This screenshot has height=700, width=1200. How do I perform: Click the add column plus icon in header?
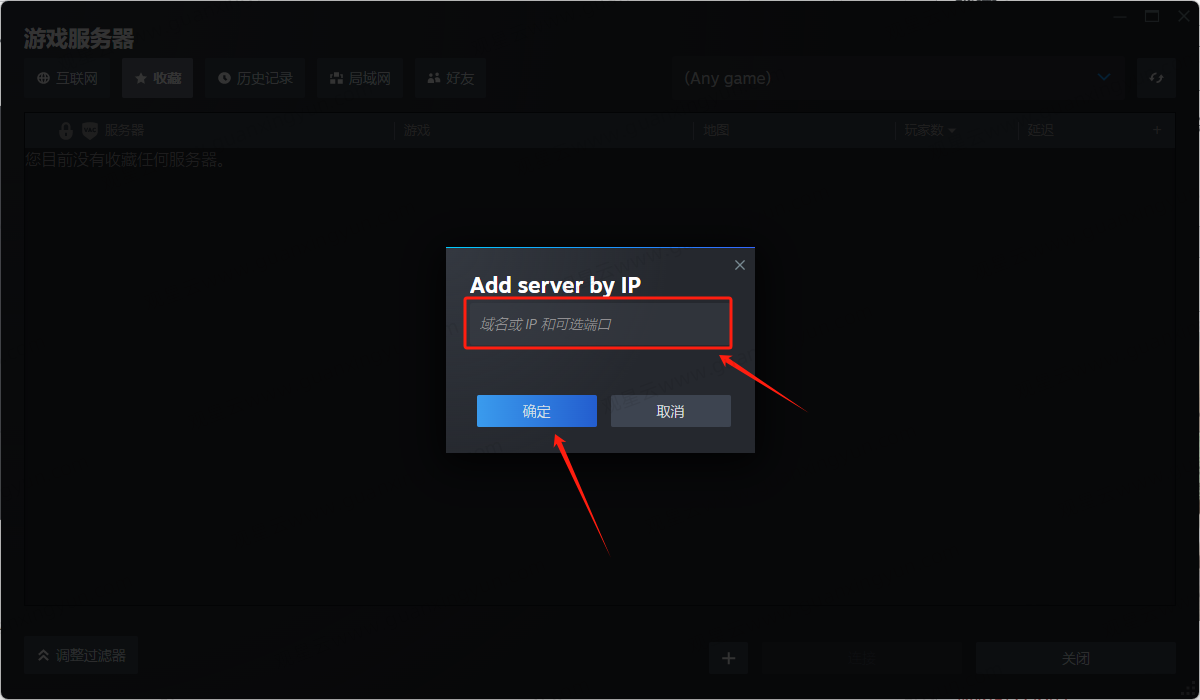1157,129
